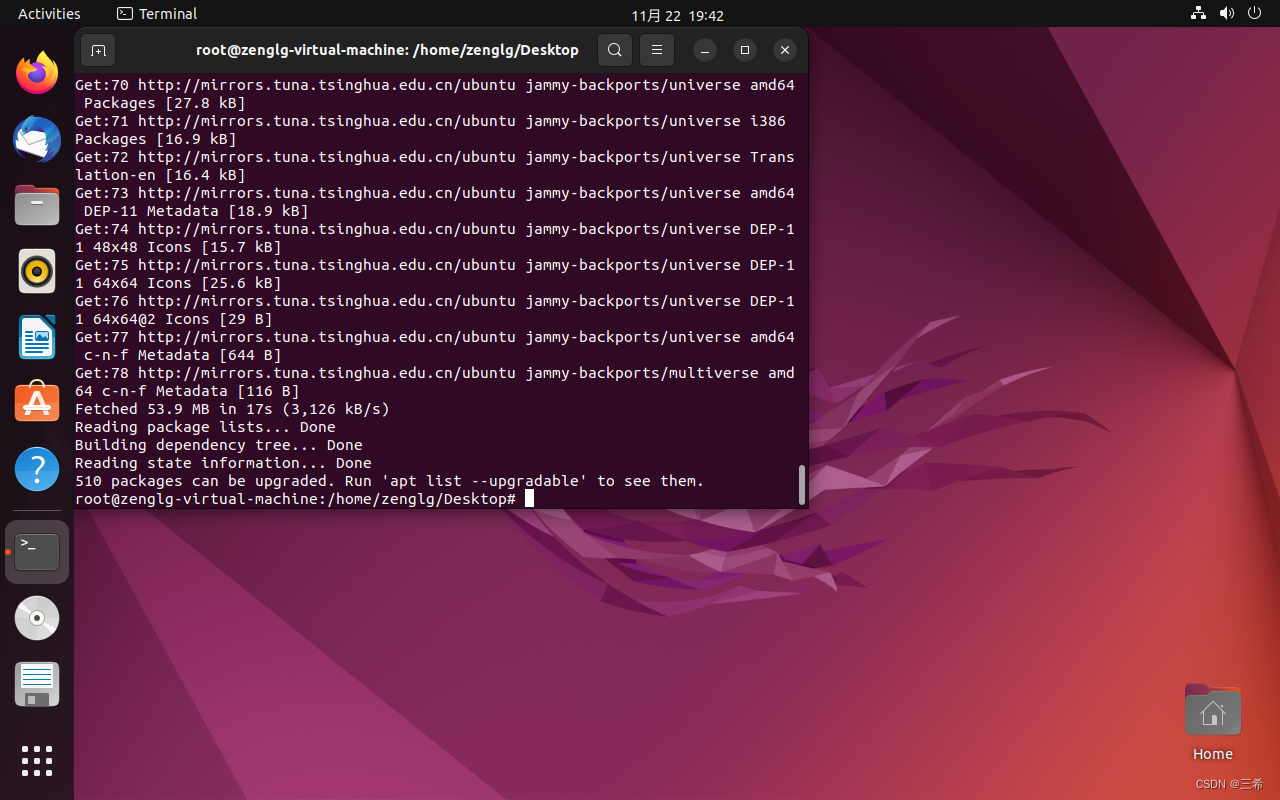This screenshot has width=1280, height=800.
Task: Launch Rhythmbox music player
Action: tap(37, 270)
